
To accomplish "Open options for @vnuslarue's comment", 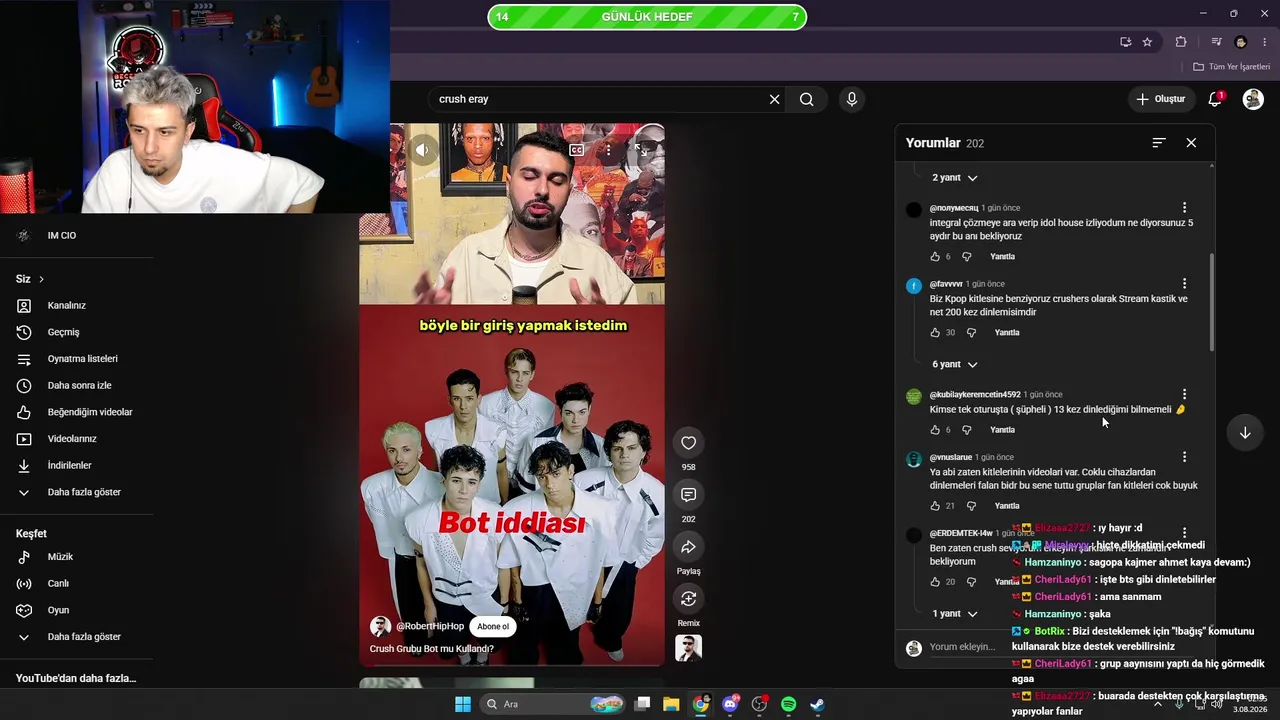I will (1184, 457).
